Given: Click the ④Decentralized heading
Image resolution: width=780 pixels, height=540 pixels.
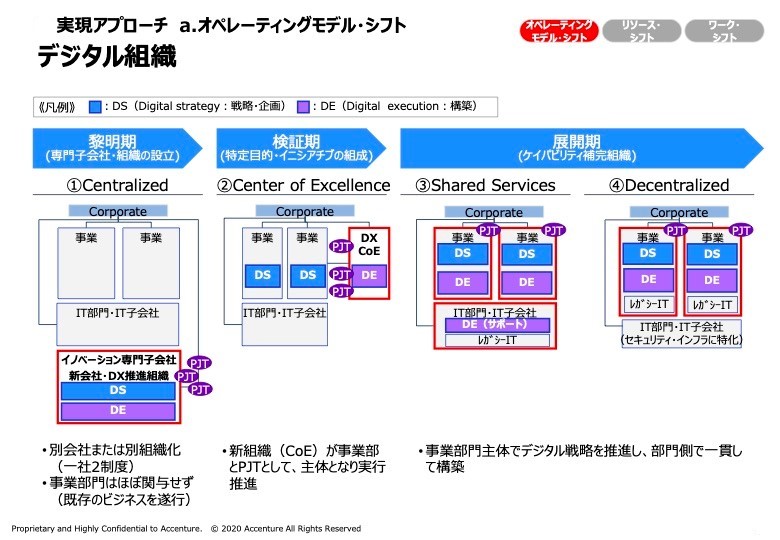Looking at the screenshot, I should tap(670, 185).
